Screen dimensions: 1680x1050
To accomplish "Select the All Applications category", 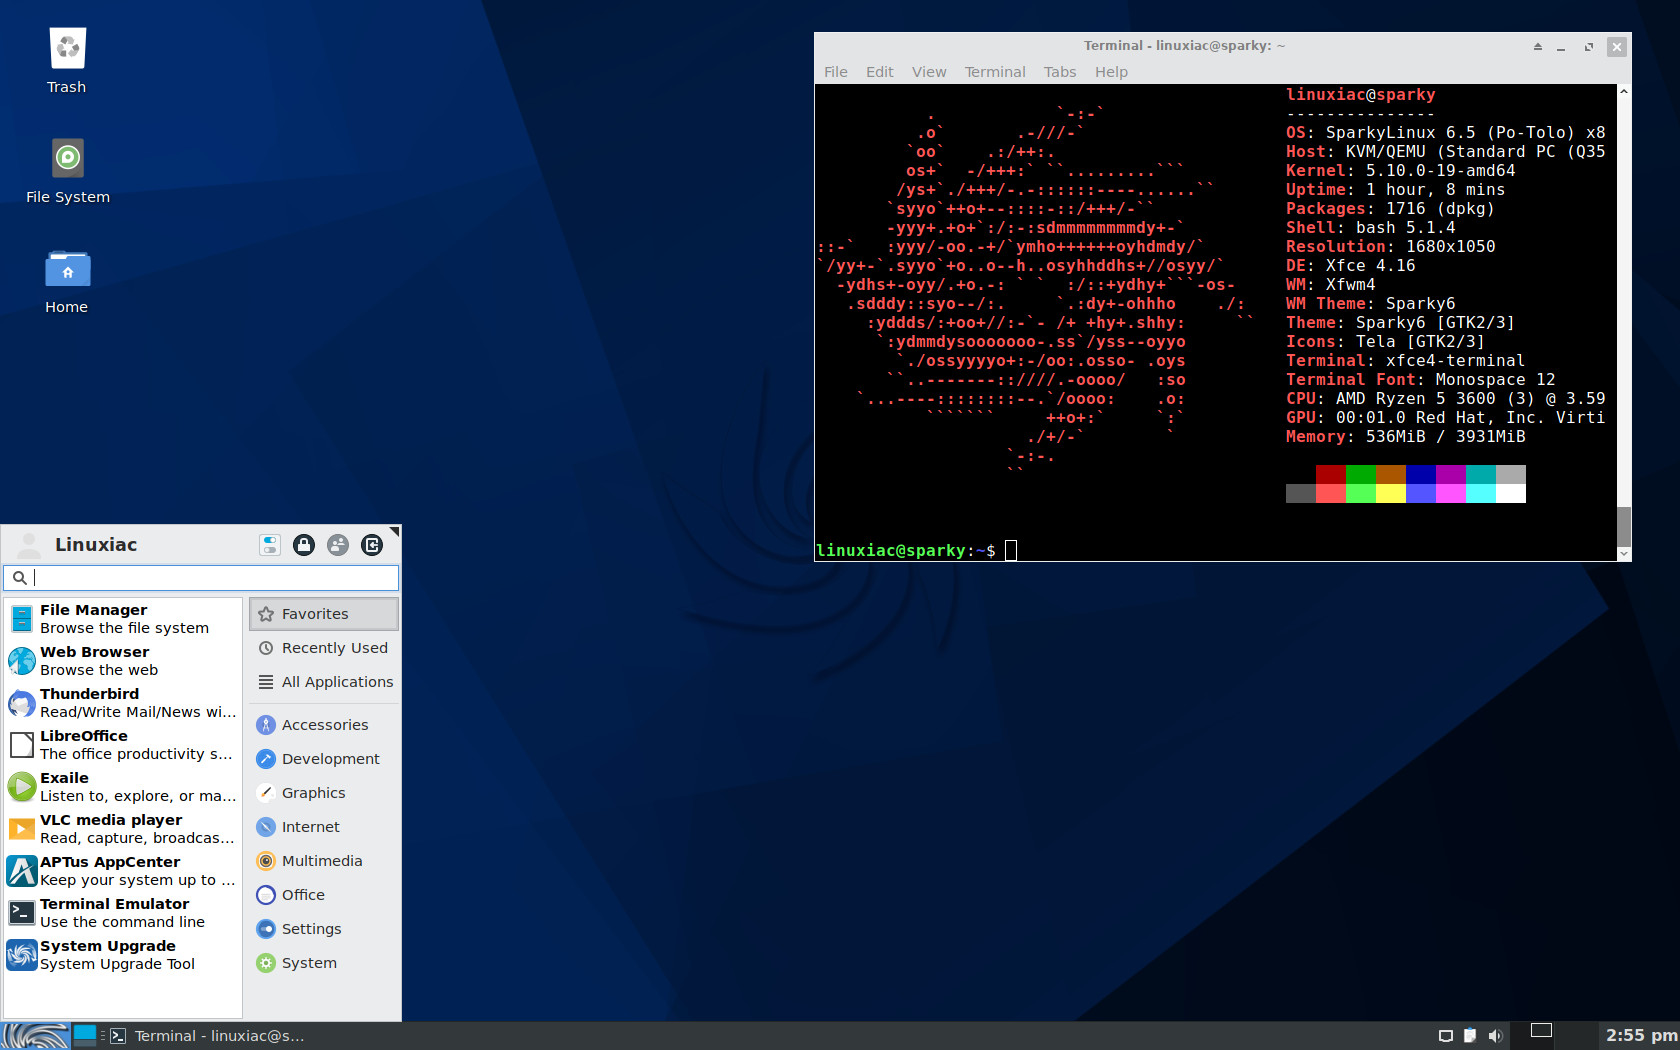I will [324, 682].
